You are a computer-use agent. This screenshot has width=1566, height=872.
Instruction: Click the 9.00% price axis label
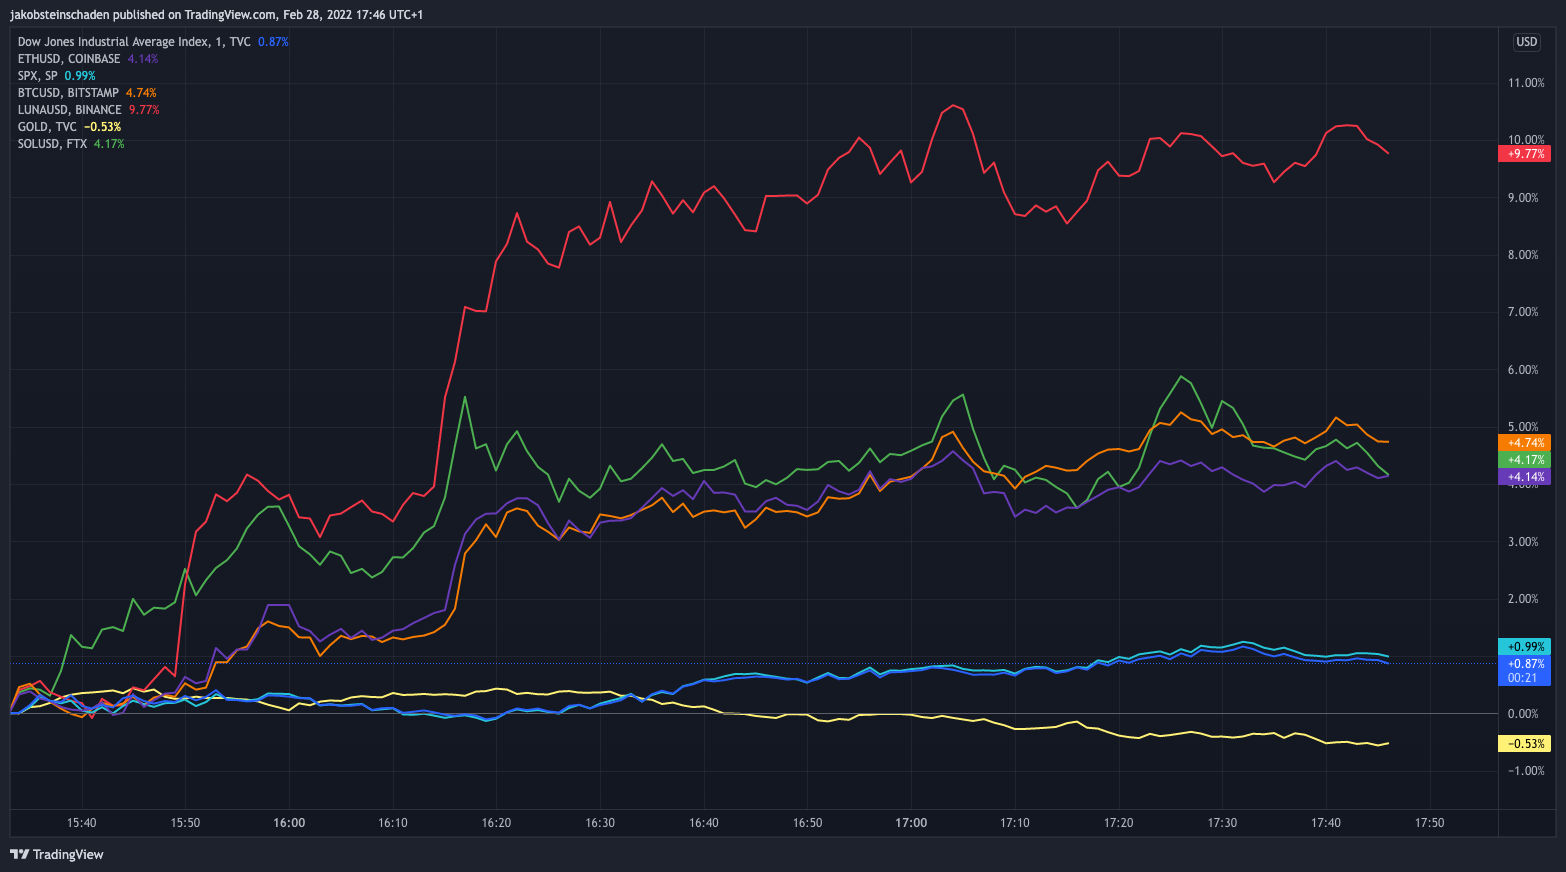click(x=1523, y=198)
